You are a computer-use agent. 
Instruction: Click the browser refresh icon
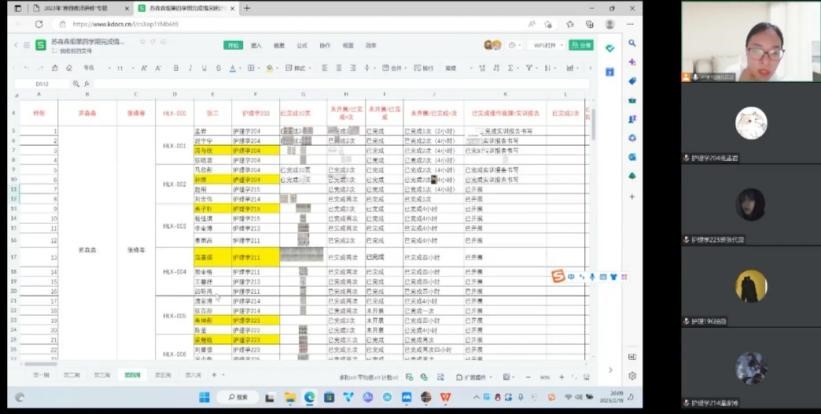click(39, 24)
